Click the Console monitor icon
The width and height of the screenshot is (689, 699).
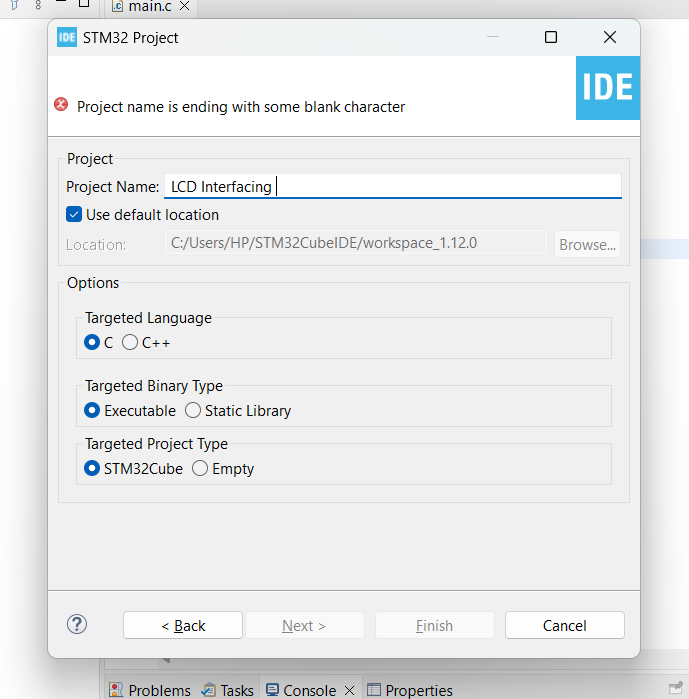pyautogui.click(x=272, y=690)
